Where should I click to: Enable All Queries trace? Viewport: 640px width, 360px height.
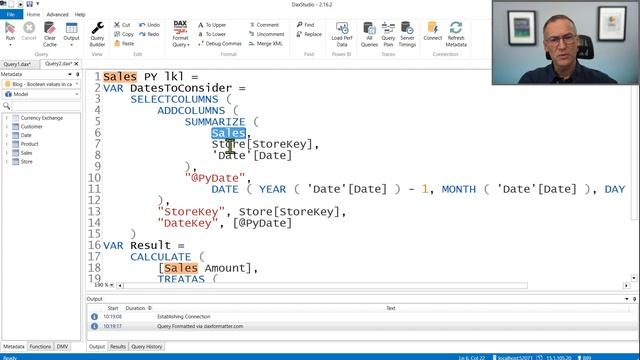click(x=369, y=34)
